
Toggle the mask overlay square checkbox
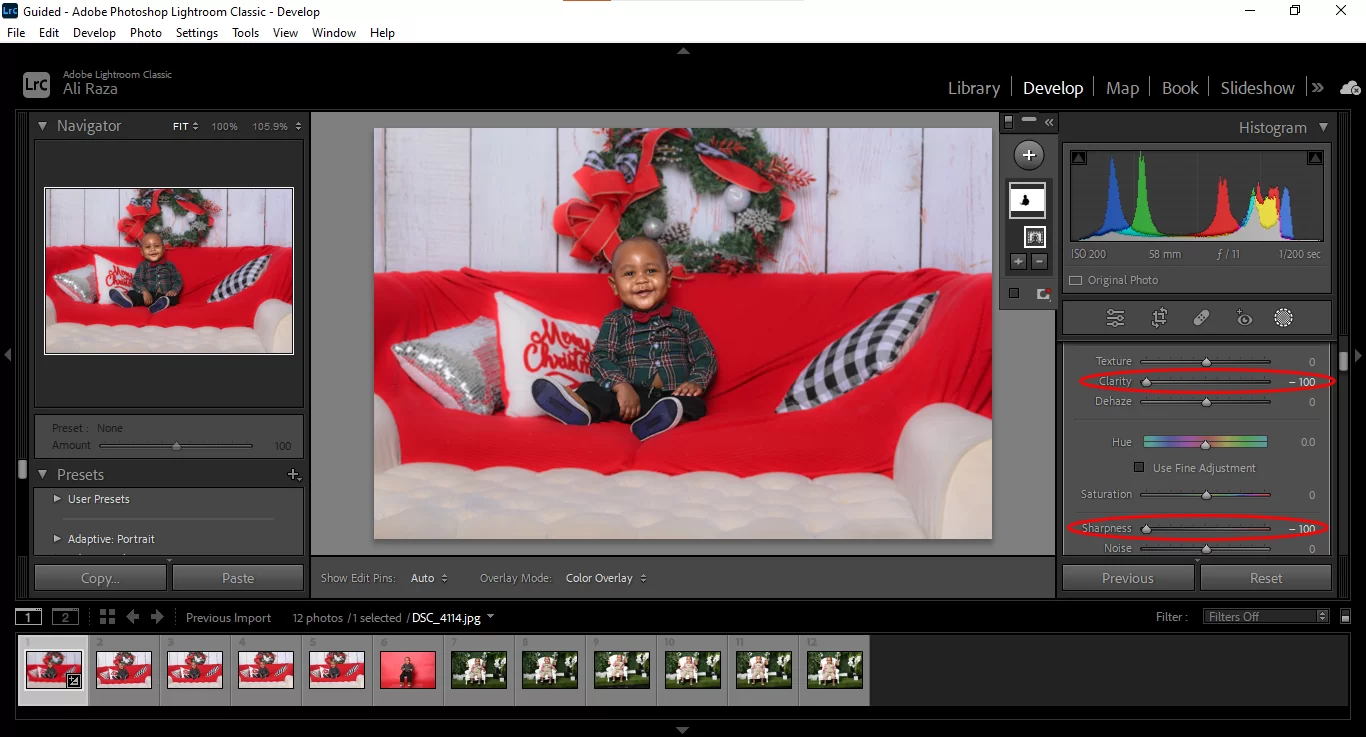(x=1014, y=293)
